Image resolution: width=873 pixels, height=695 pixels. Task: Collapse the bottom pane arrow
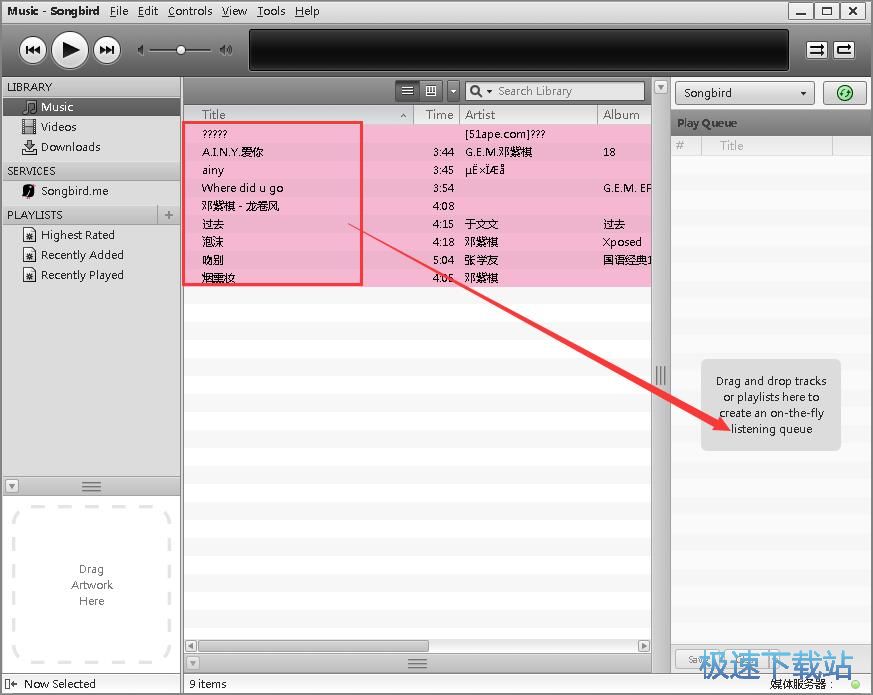click(193, 663)
